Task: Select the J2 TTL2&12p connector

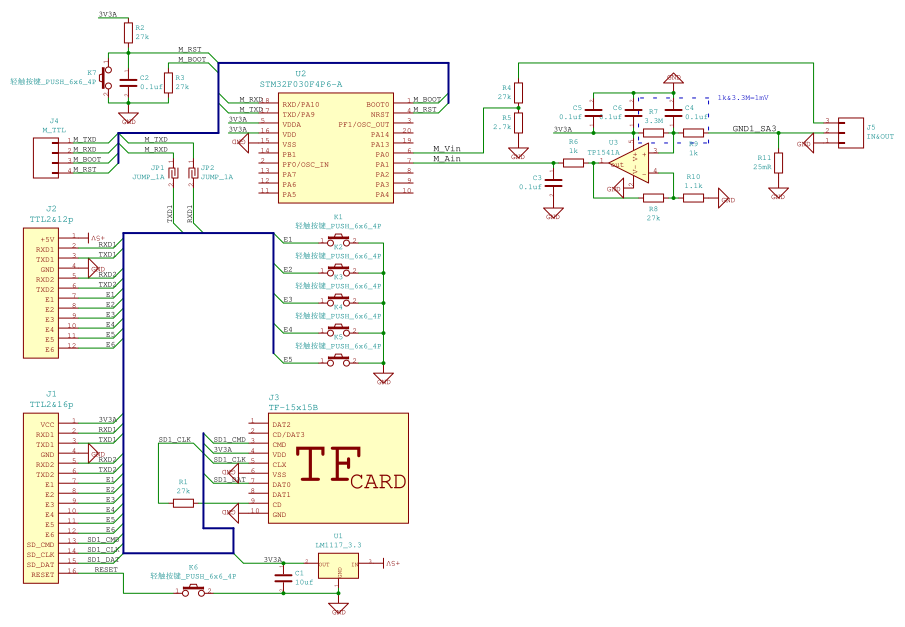Action: 45,292
